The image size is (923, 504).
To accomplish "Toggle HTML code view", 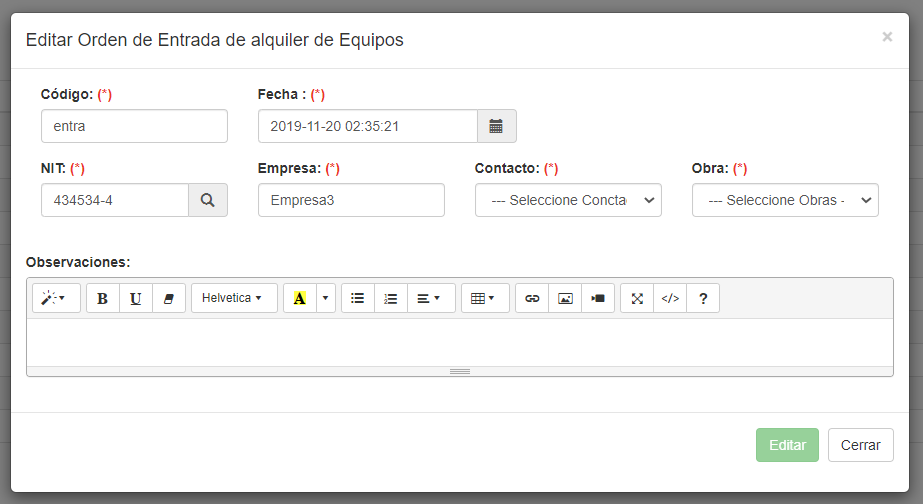I will coord(670,298).
